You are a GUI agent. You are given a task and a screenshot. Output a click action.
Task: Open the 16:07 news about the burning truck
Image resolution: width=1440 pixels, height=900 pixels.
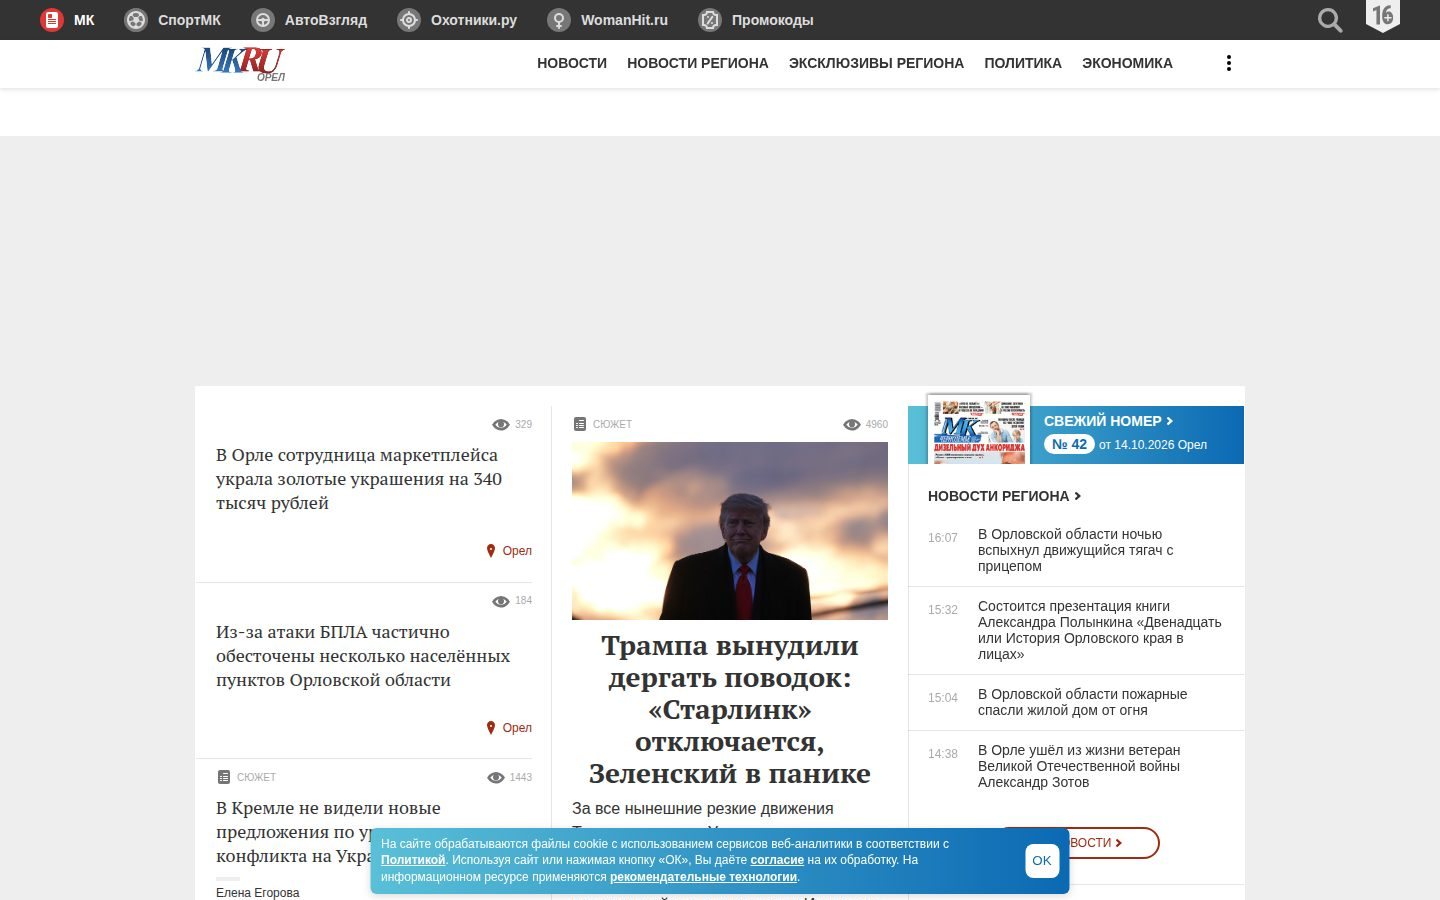click(x=1076, y=550)
